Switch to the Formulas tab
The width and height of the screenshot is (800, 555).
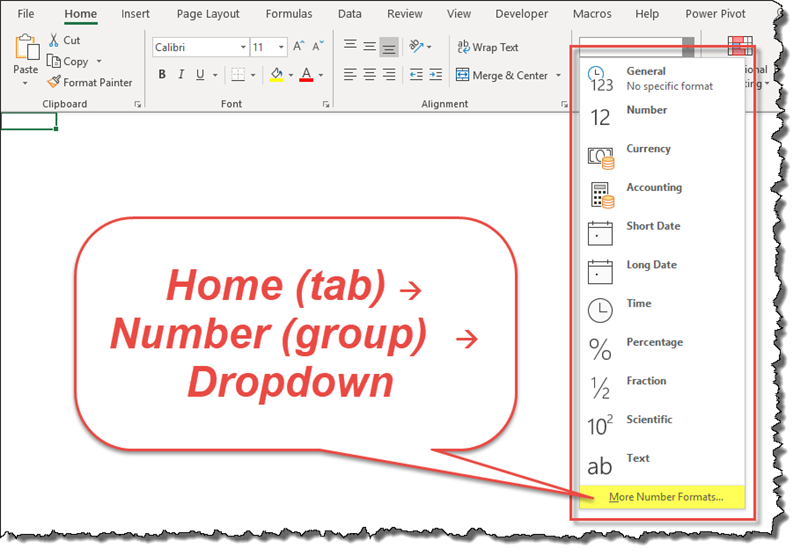tap(288, 14)
